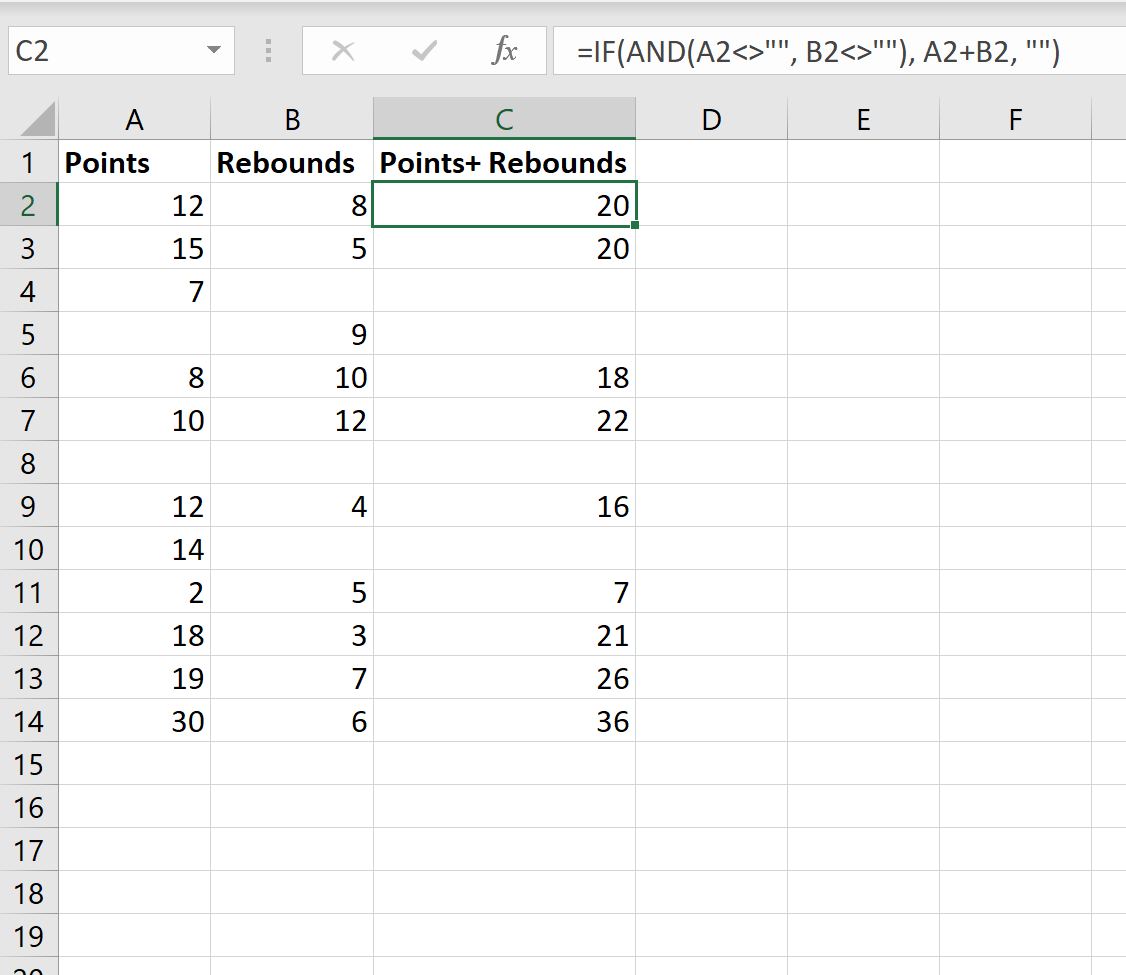Click the Enter checkmark beside the formula bar

point(424,49)
